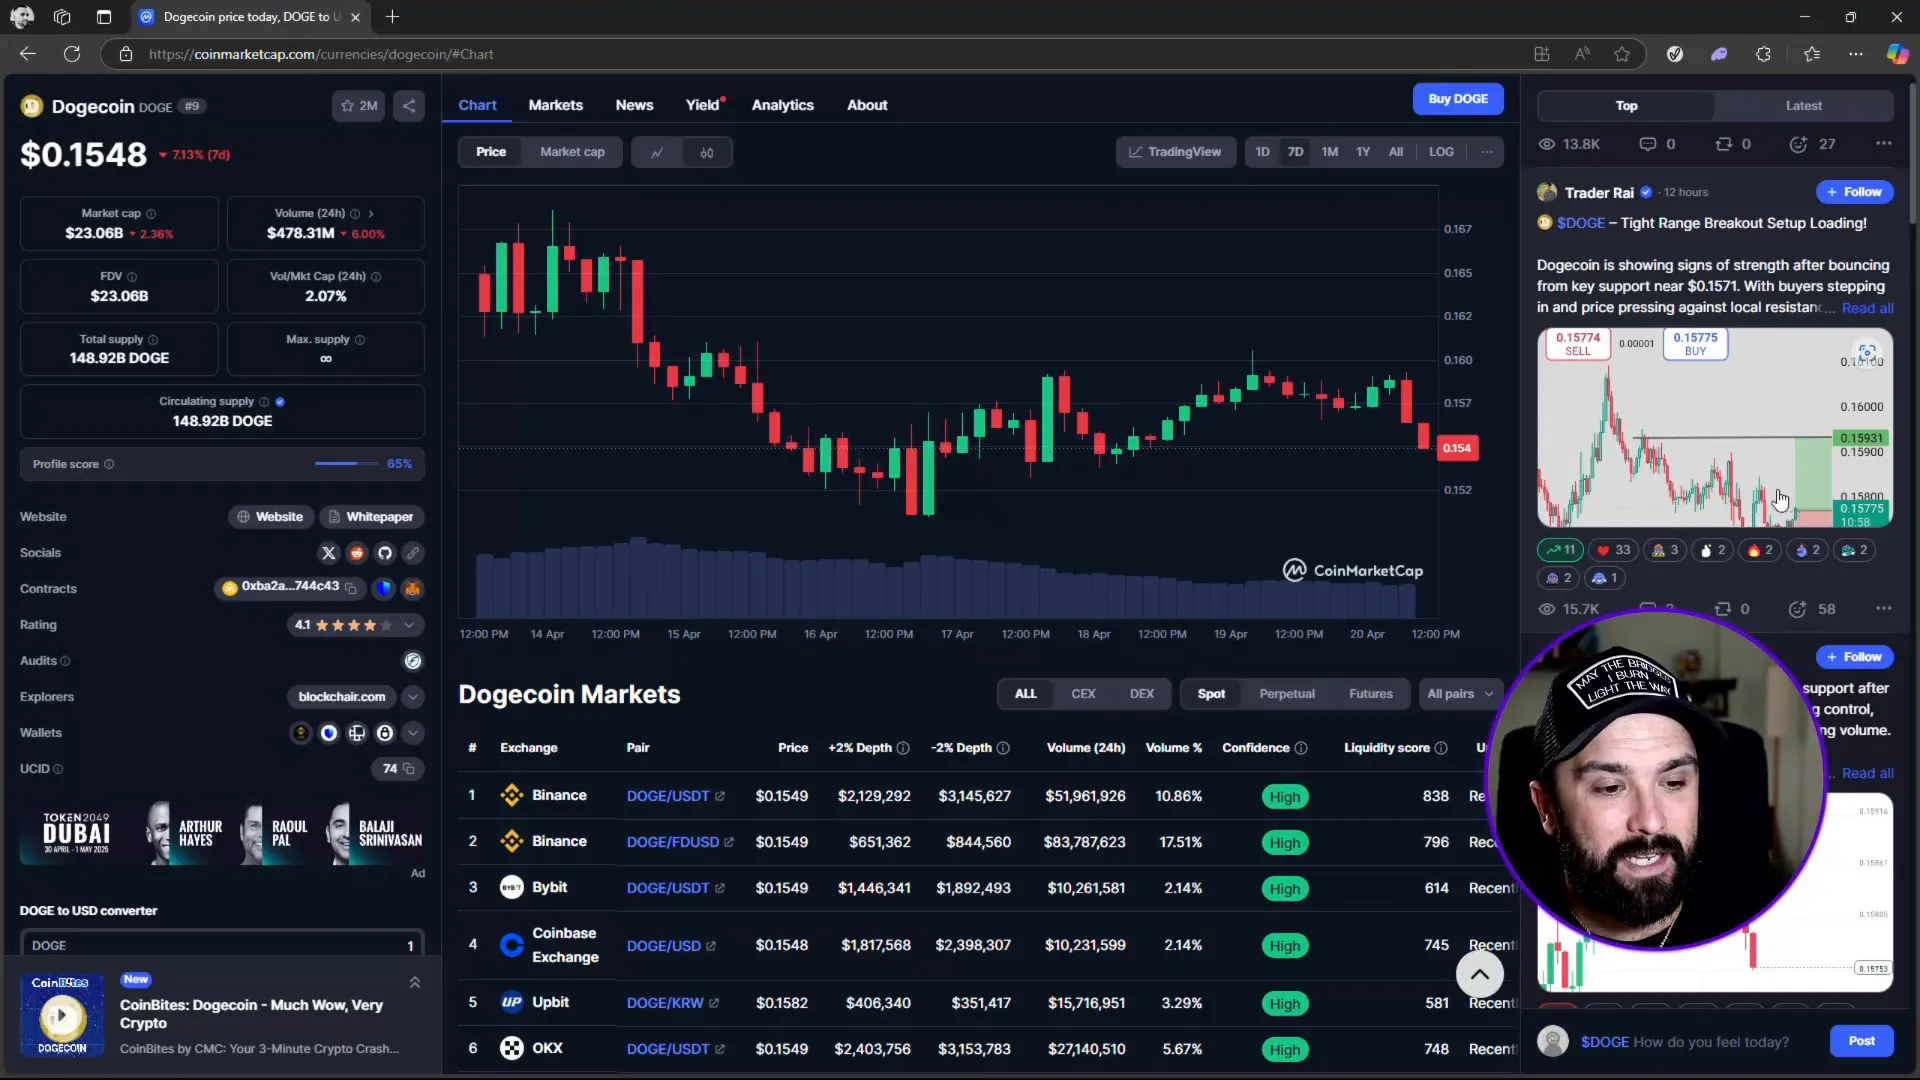This screenshot has height=1080, width=1920.
Task: Open the X (Twitter) social link
Action: (329, 553)
